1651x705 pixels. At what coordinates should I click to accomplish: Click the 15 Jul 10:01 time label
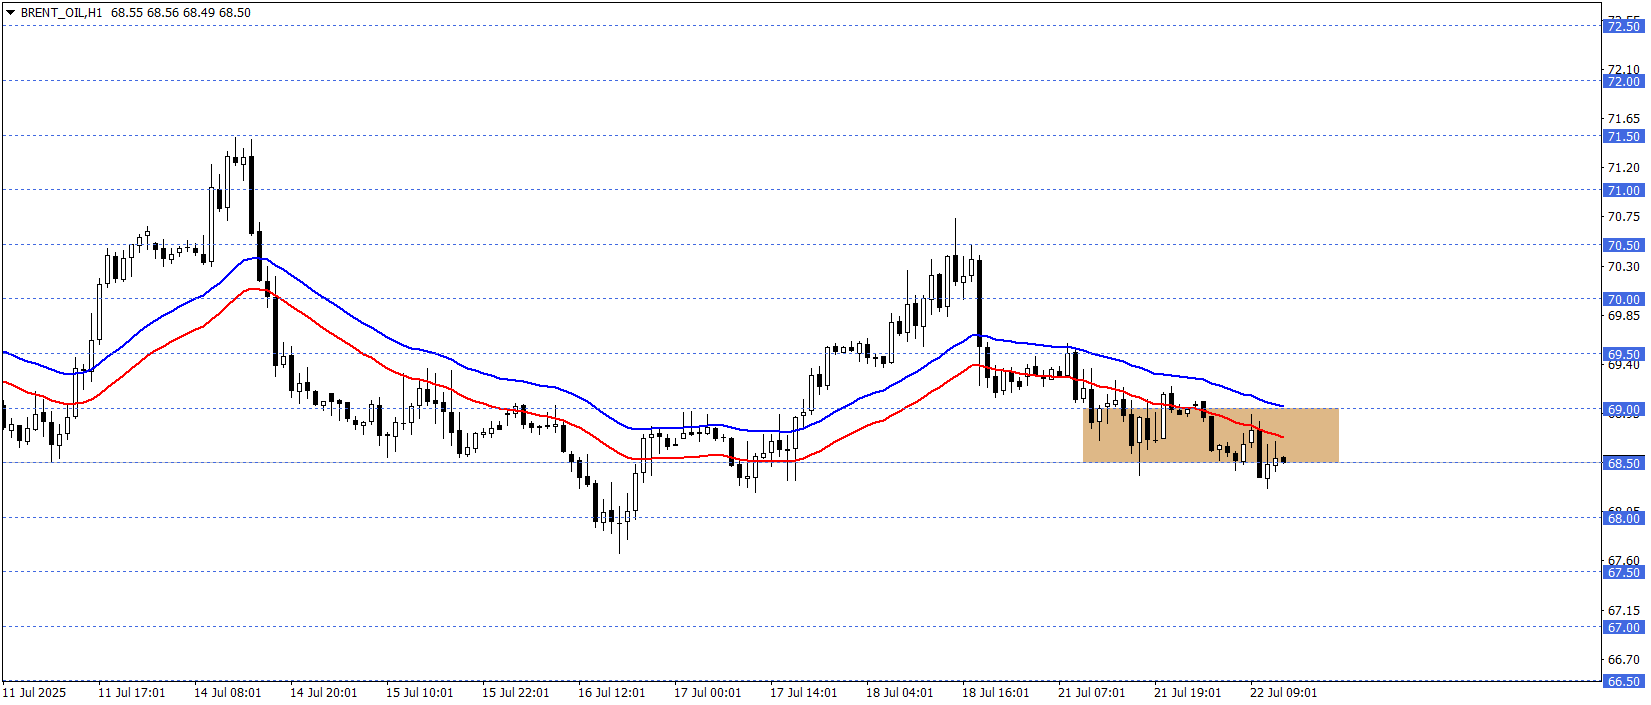pos(420,693)
